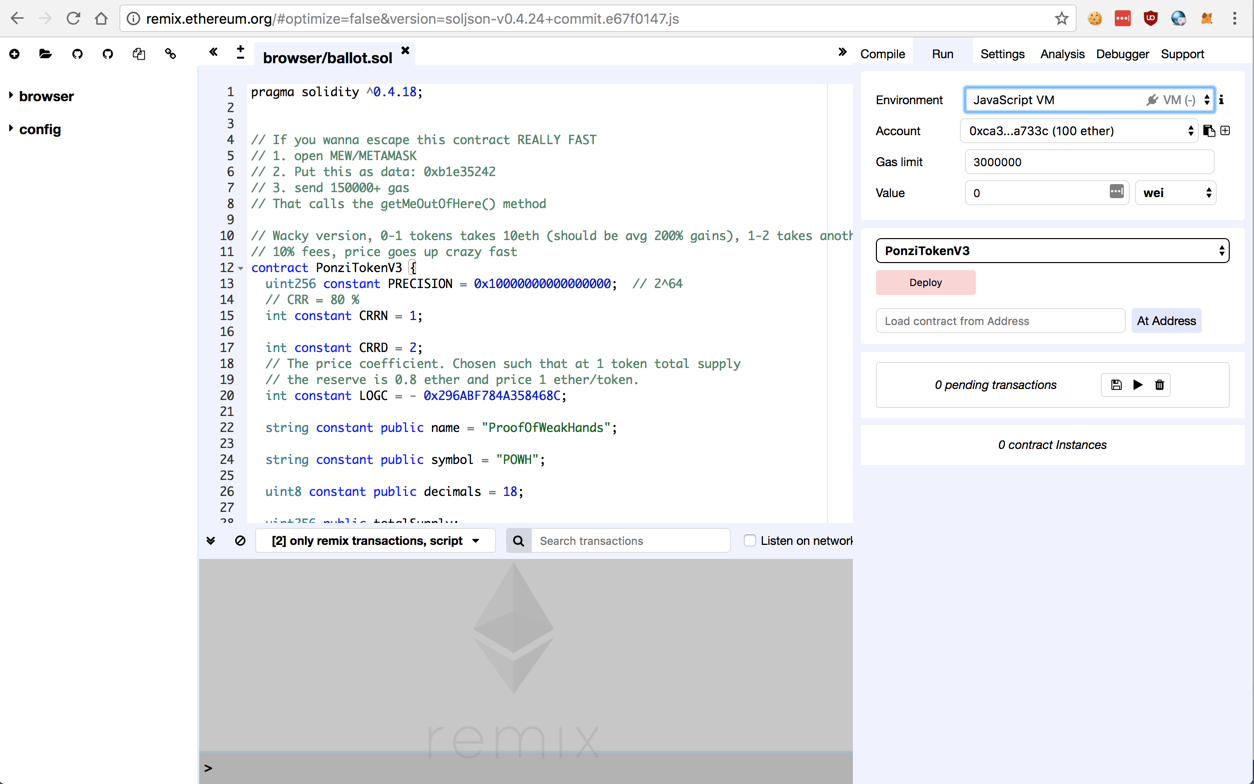Click the GitHub icon beside the open-folder icon
This screenshot has width=1254, height=784.
77,54
